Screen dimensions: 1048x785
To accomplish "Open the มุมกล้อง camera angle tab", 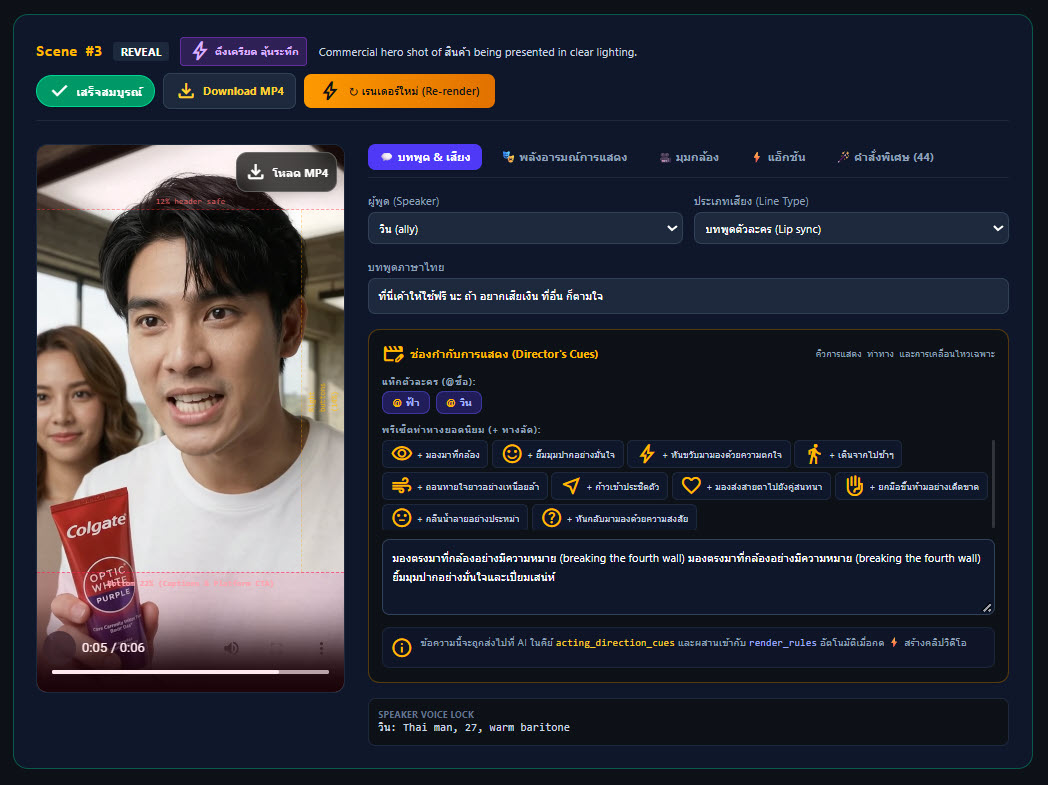I will coord(689,157).
